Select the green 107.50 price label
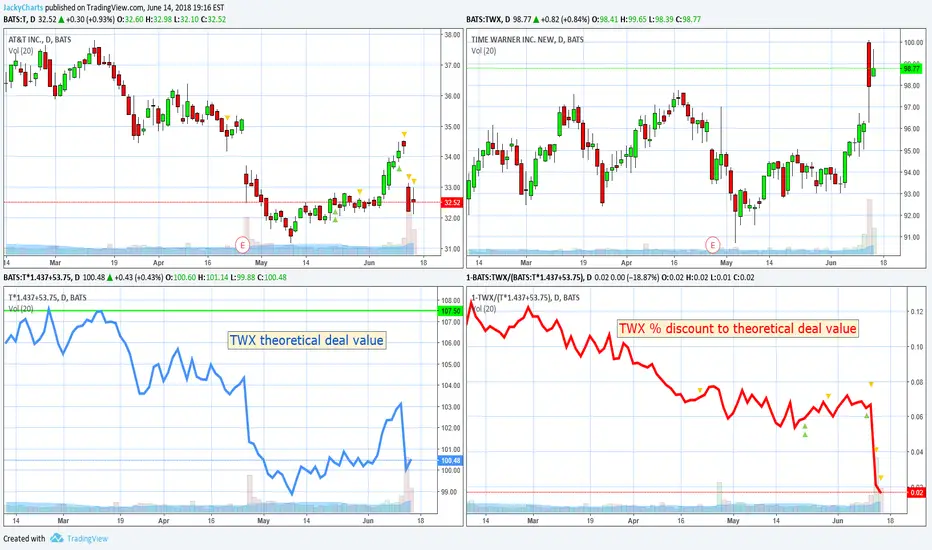The height and width of the screenshot is (550, 932). click(450, 311)
